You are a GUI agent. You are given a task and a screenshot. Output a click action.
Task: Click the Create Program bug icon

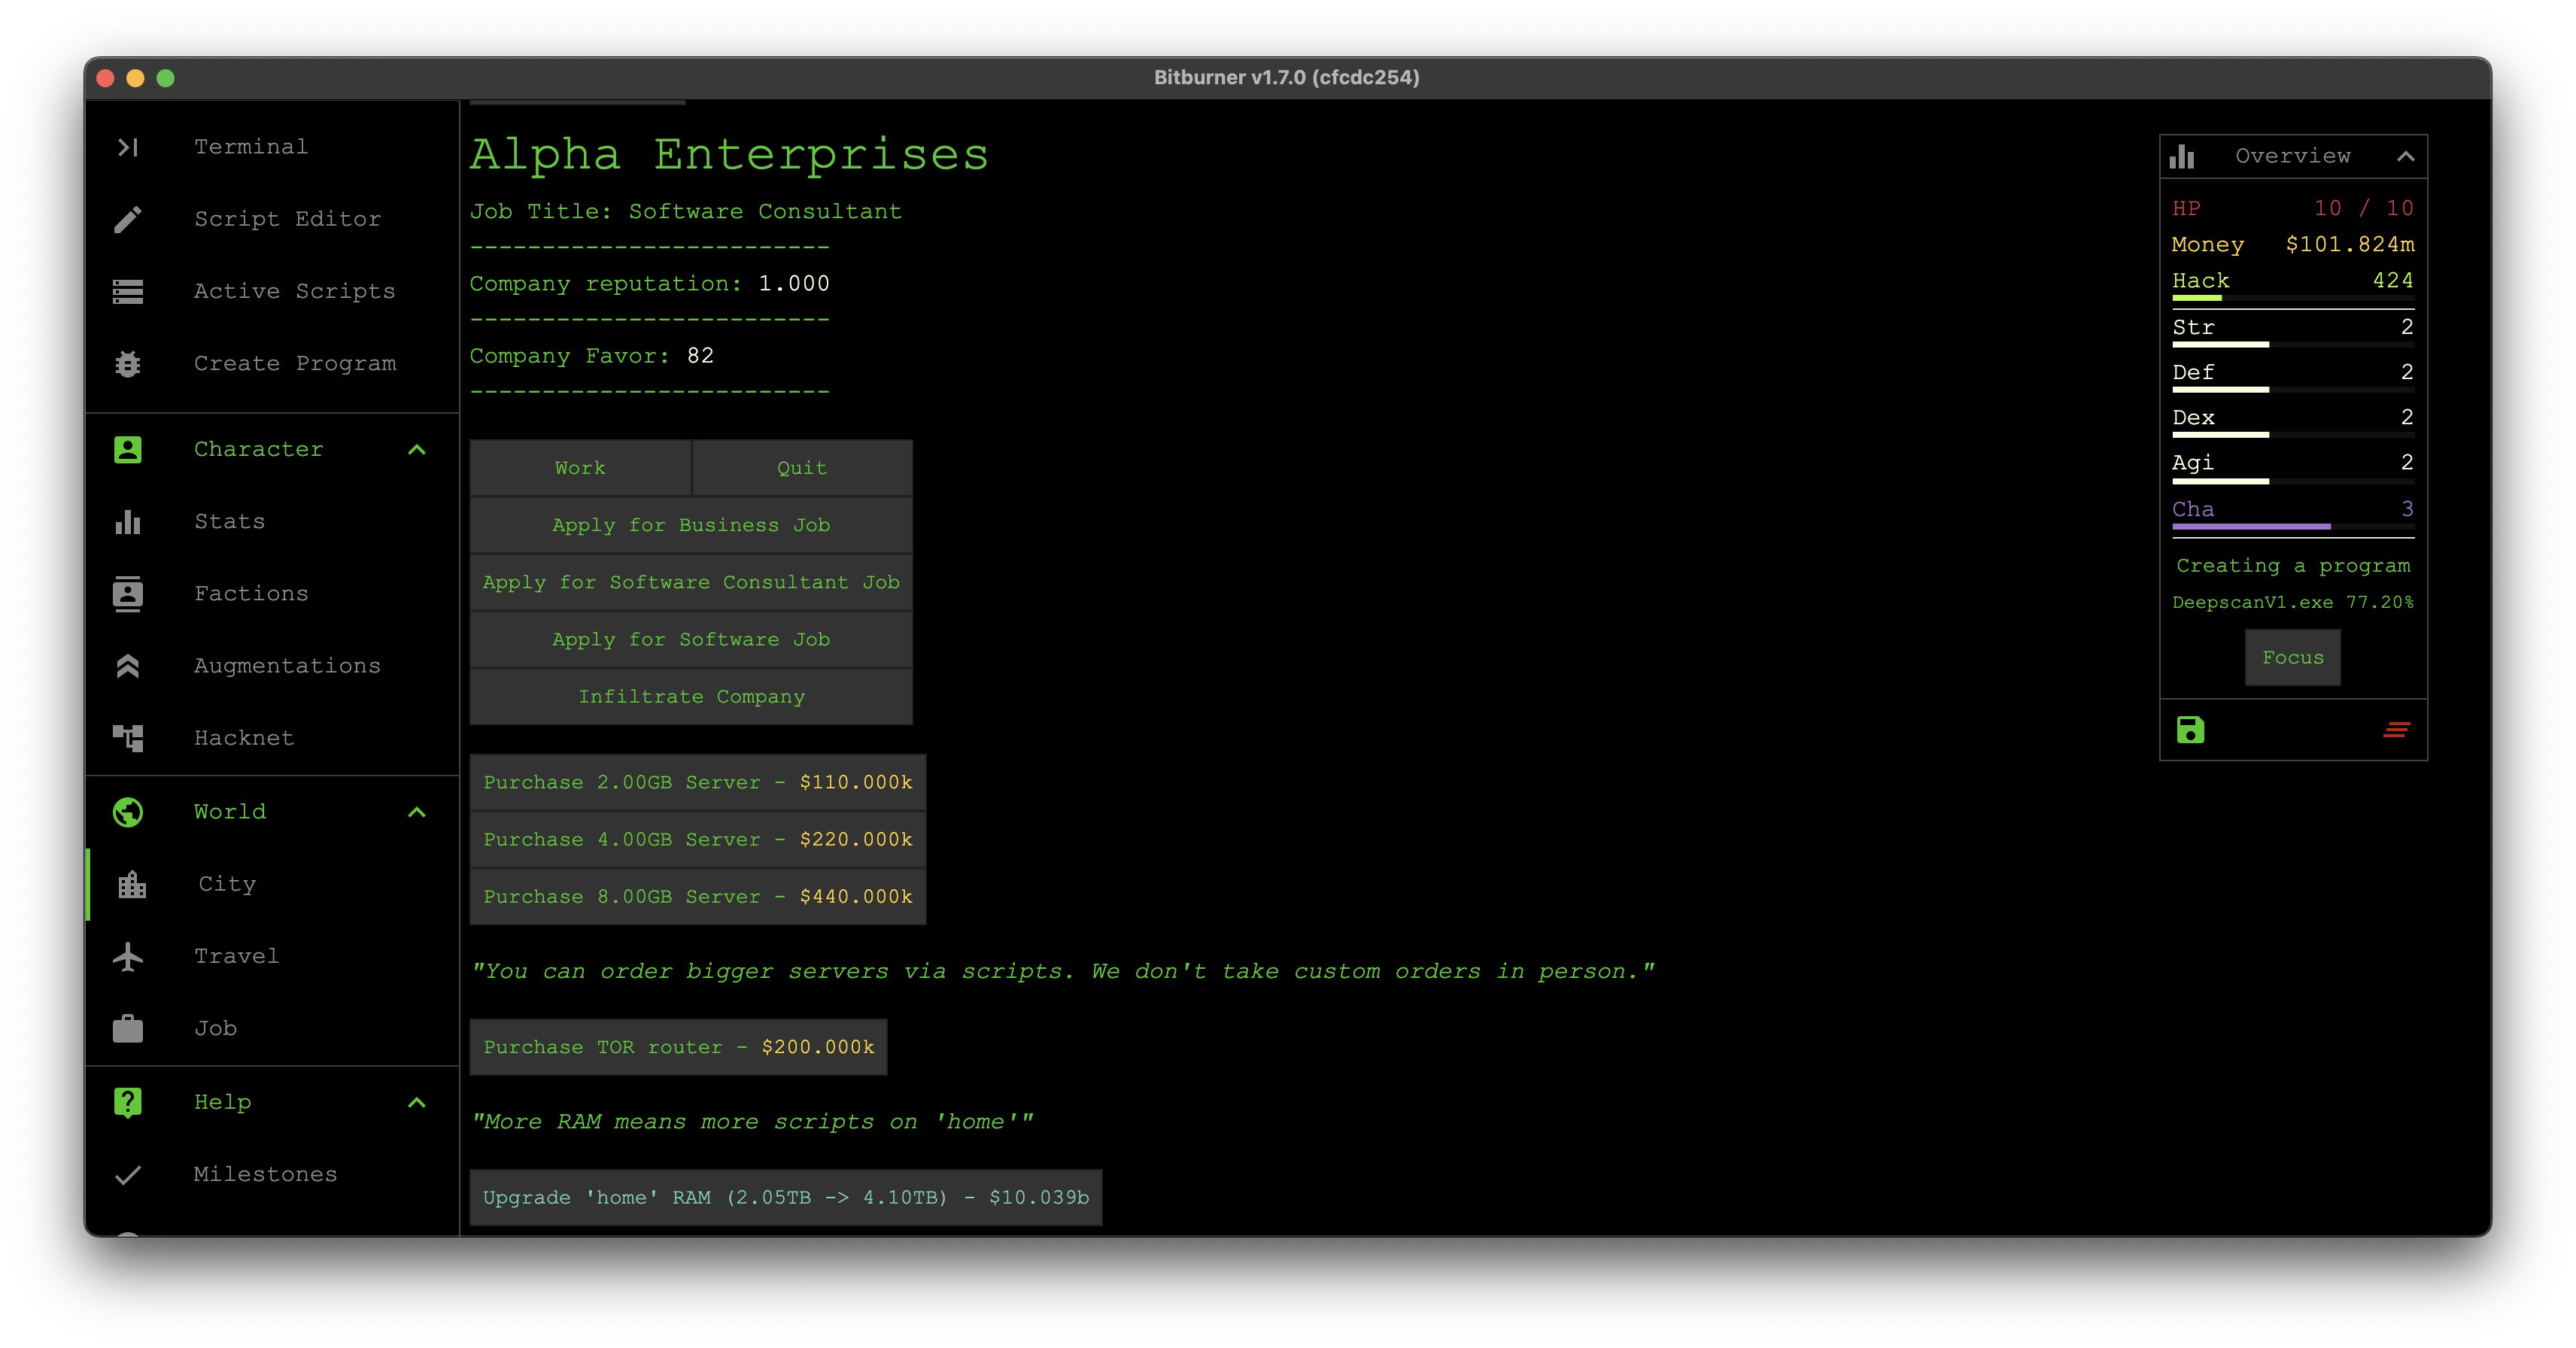point(128,364)
